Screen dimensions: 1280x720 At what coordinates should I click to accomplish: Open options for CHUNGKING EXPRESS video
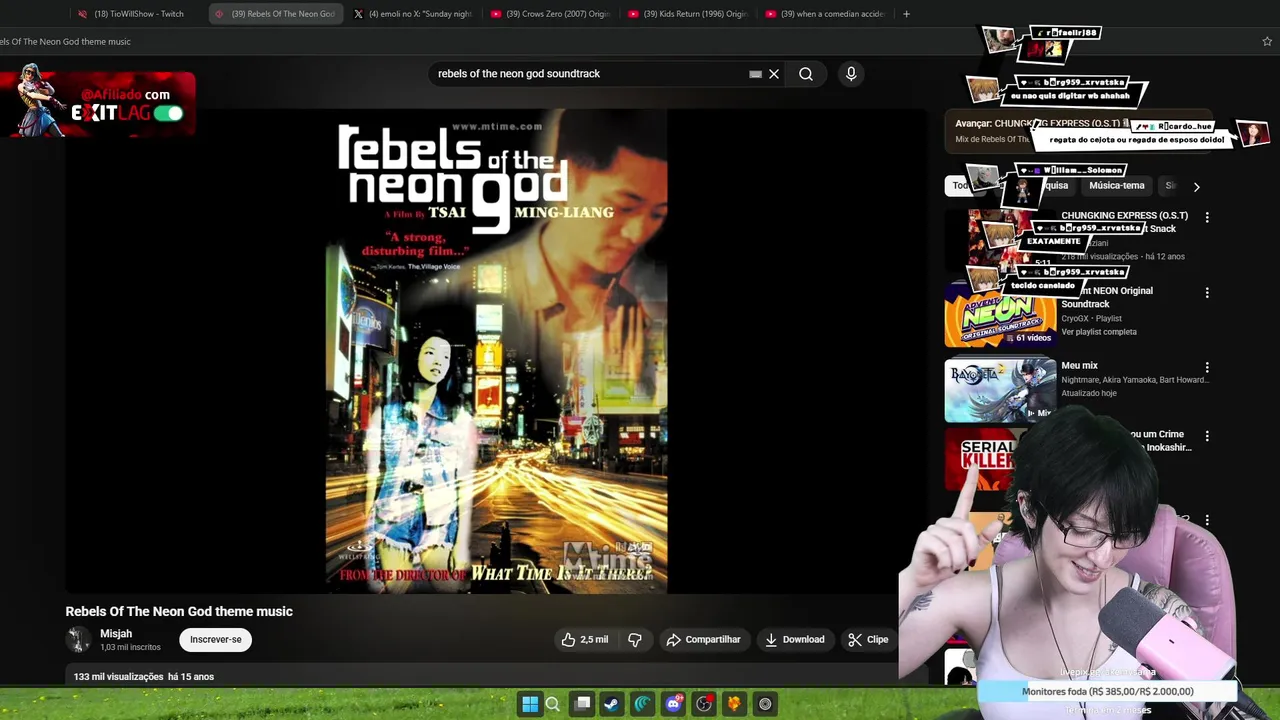pos(1207,217)
